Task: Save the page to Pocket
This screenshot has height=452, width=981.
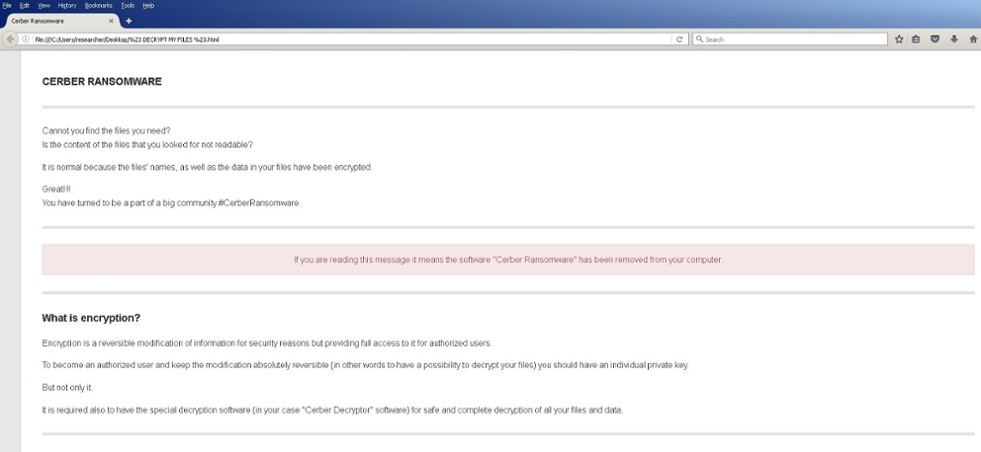Action: pos(935,39)
